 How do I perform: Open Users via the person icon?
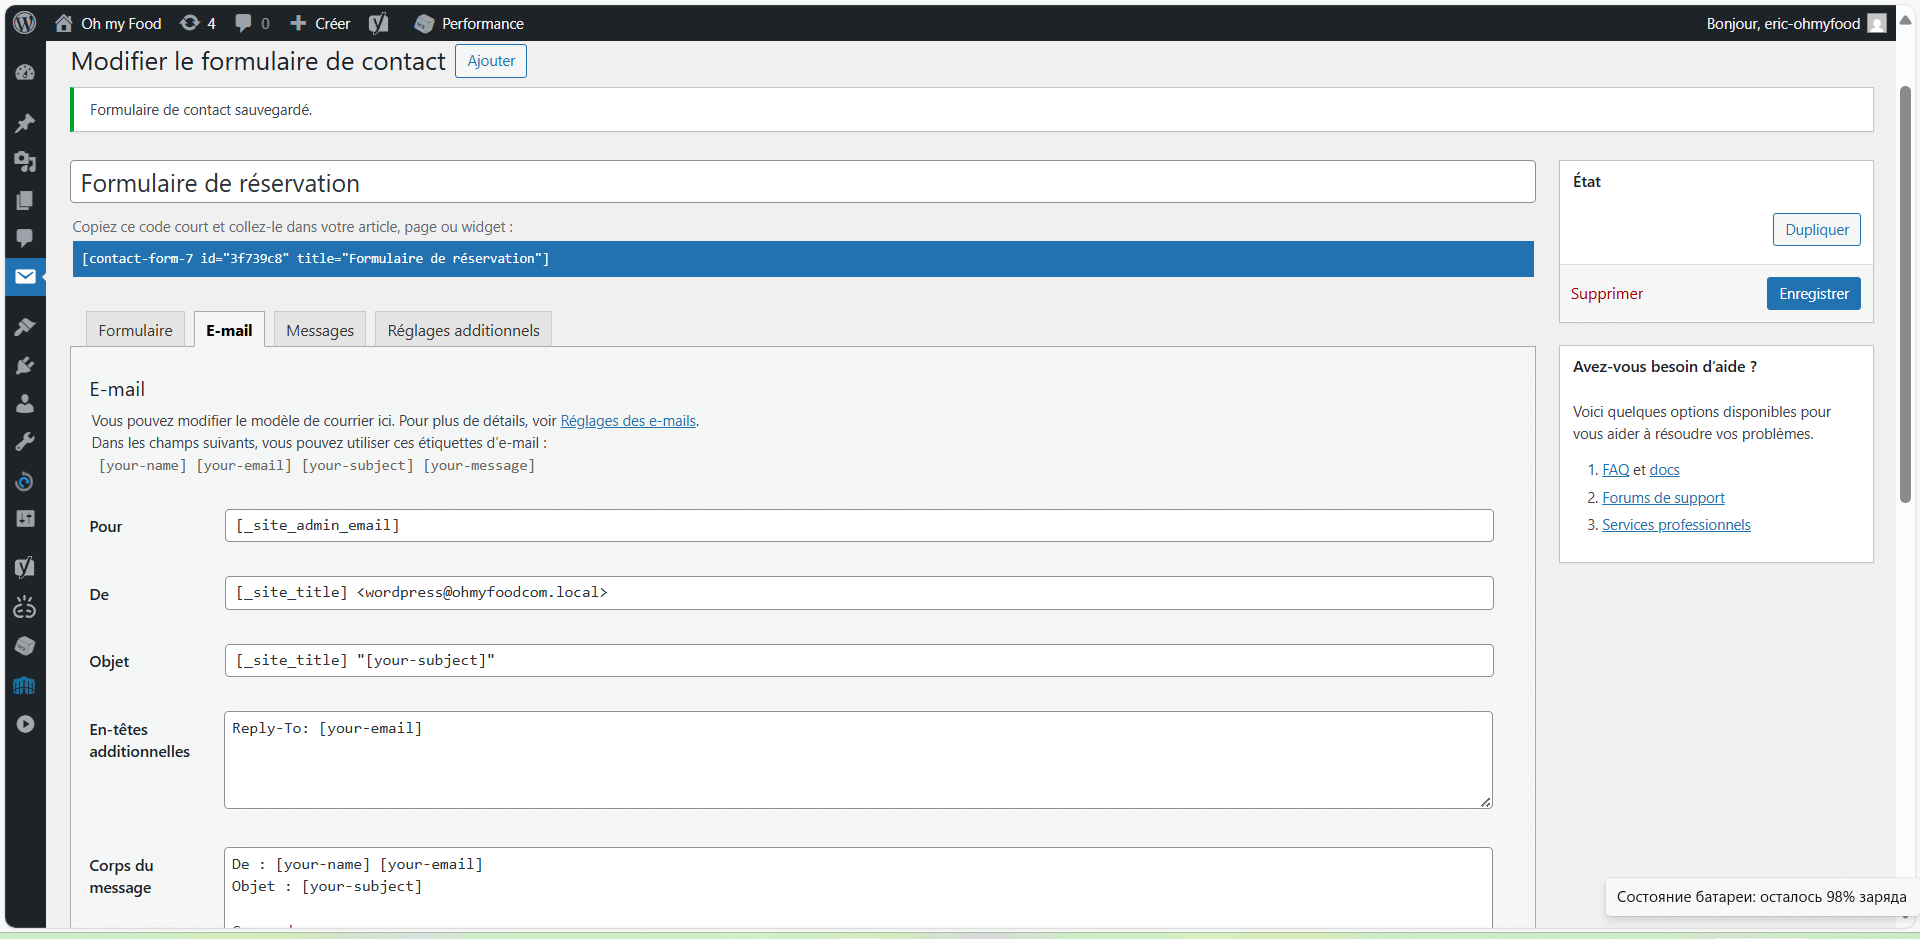25,404
